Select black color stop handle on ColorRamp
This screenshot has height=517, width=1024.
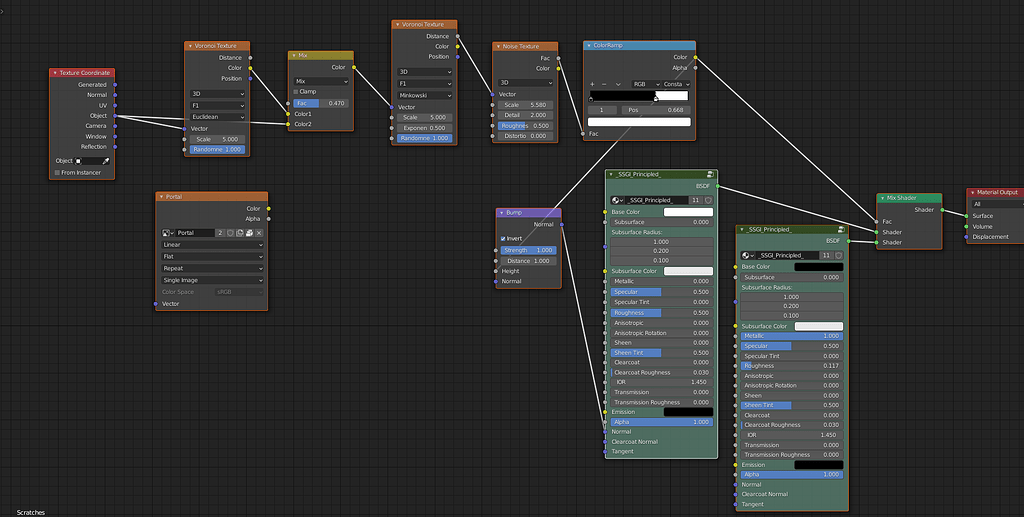590,99
